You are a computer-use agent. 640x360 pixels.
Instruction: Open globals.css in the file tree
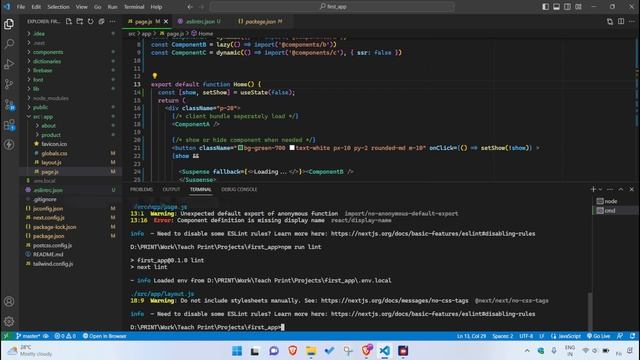pos(54,153)
